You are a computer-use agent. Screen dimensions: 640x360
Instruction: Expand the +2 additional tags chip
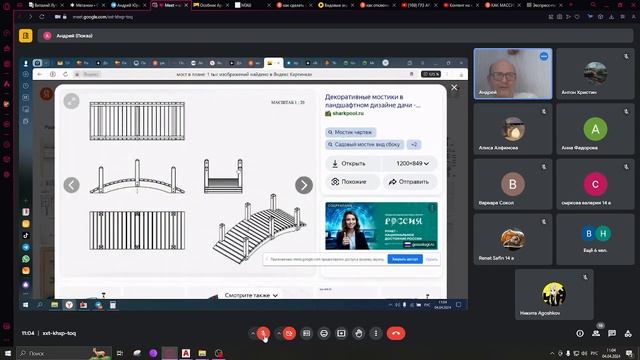click(x=414, y=144)
